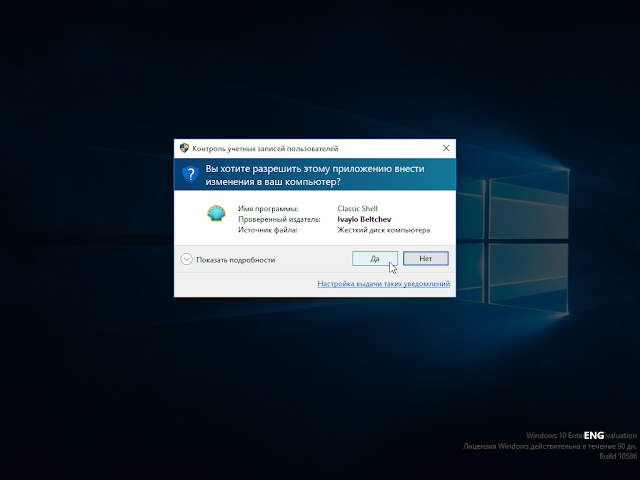
Task: Click the Classic Shell seashell icon
Action: (x=216, y=213)
